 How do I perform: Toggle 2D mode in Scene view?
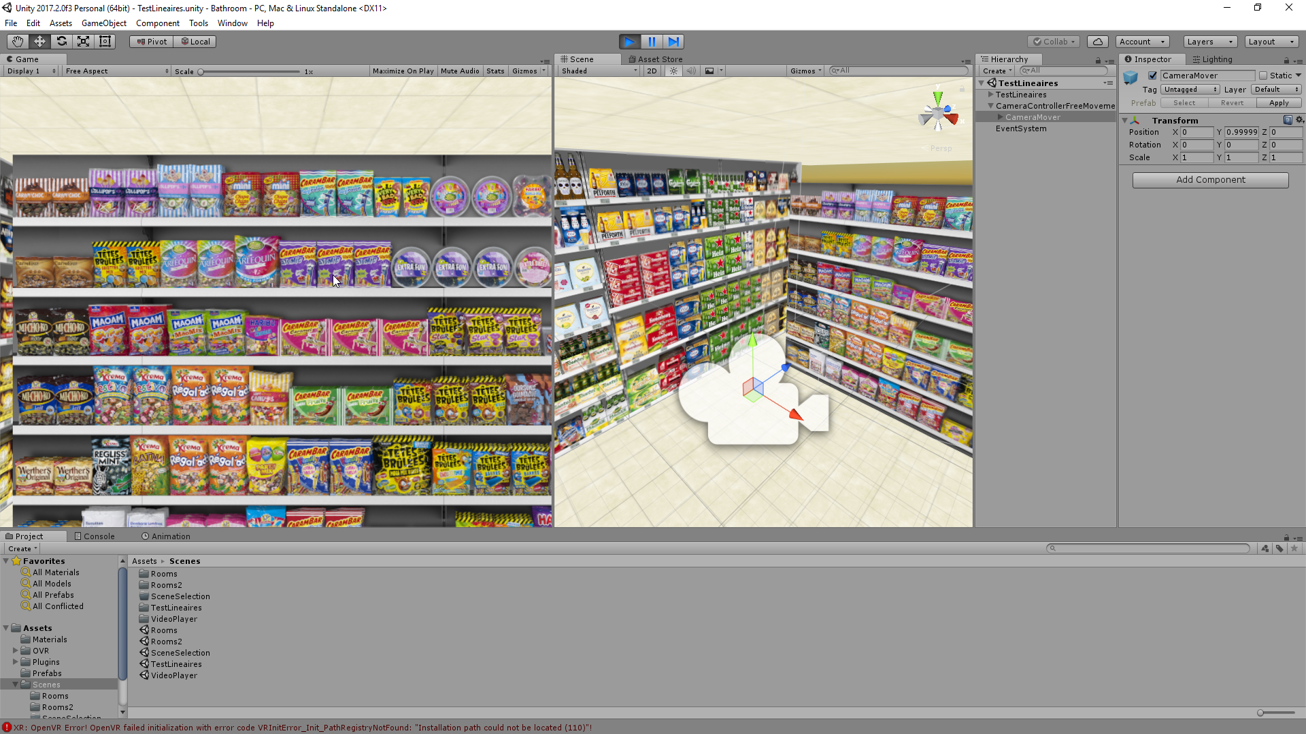pyautogui.click(x=652, y=71)
